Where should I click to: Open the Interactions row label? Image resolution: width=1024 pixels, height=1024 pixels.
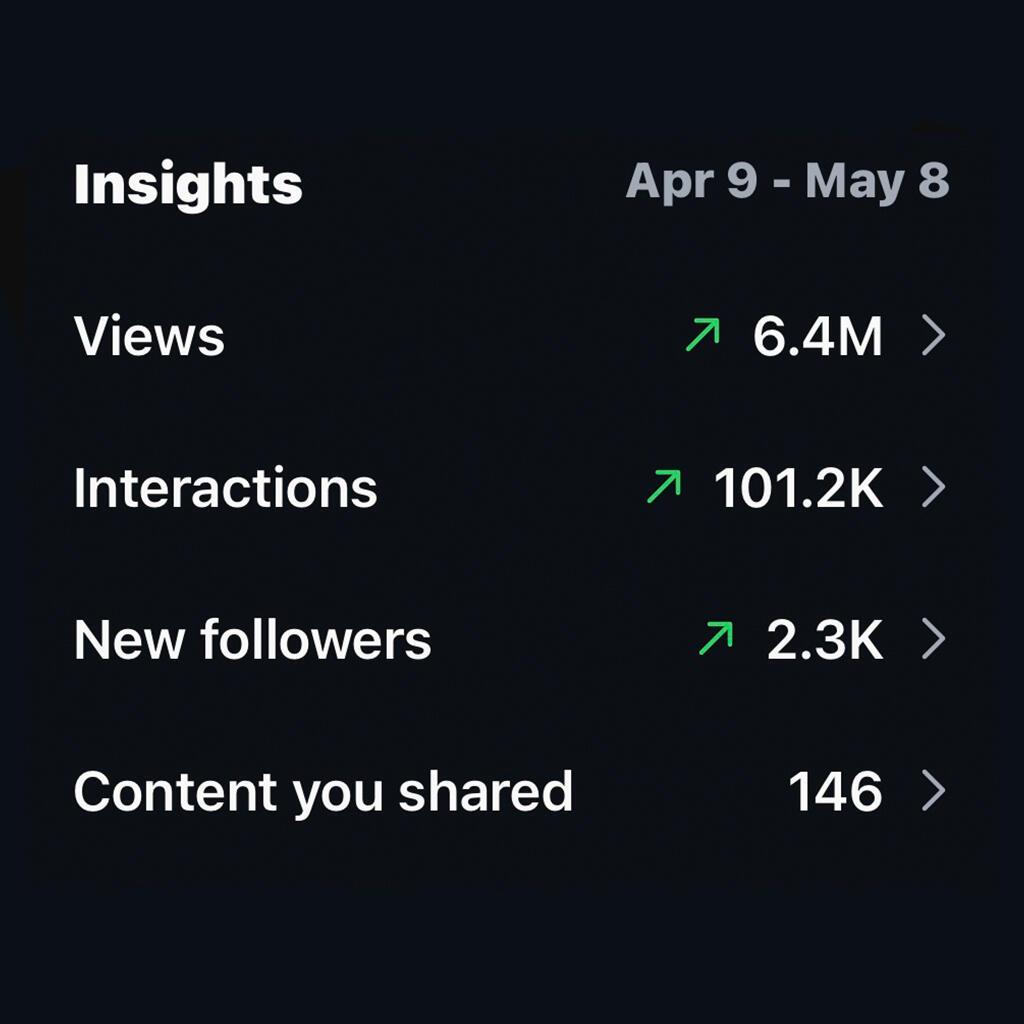point(225,487)
